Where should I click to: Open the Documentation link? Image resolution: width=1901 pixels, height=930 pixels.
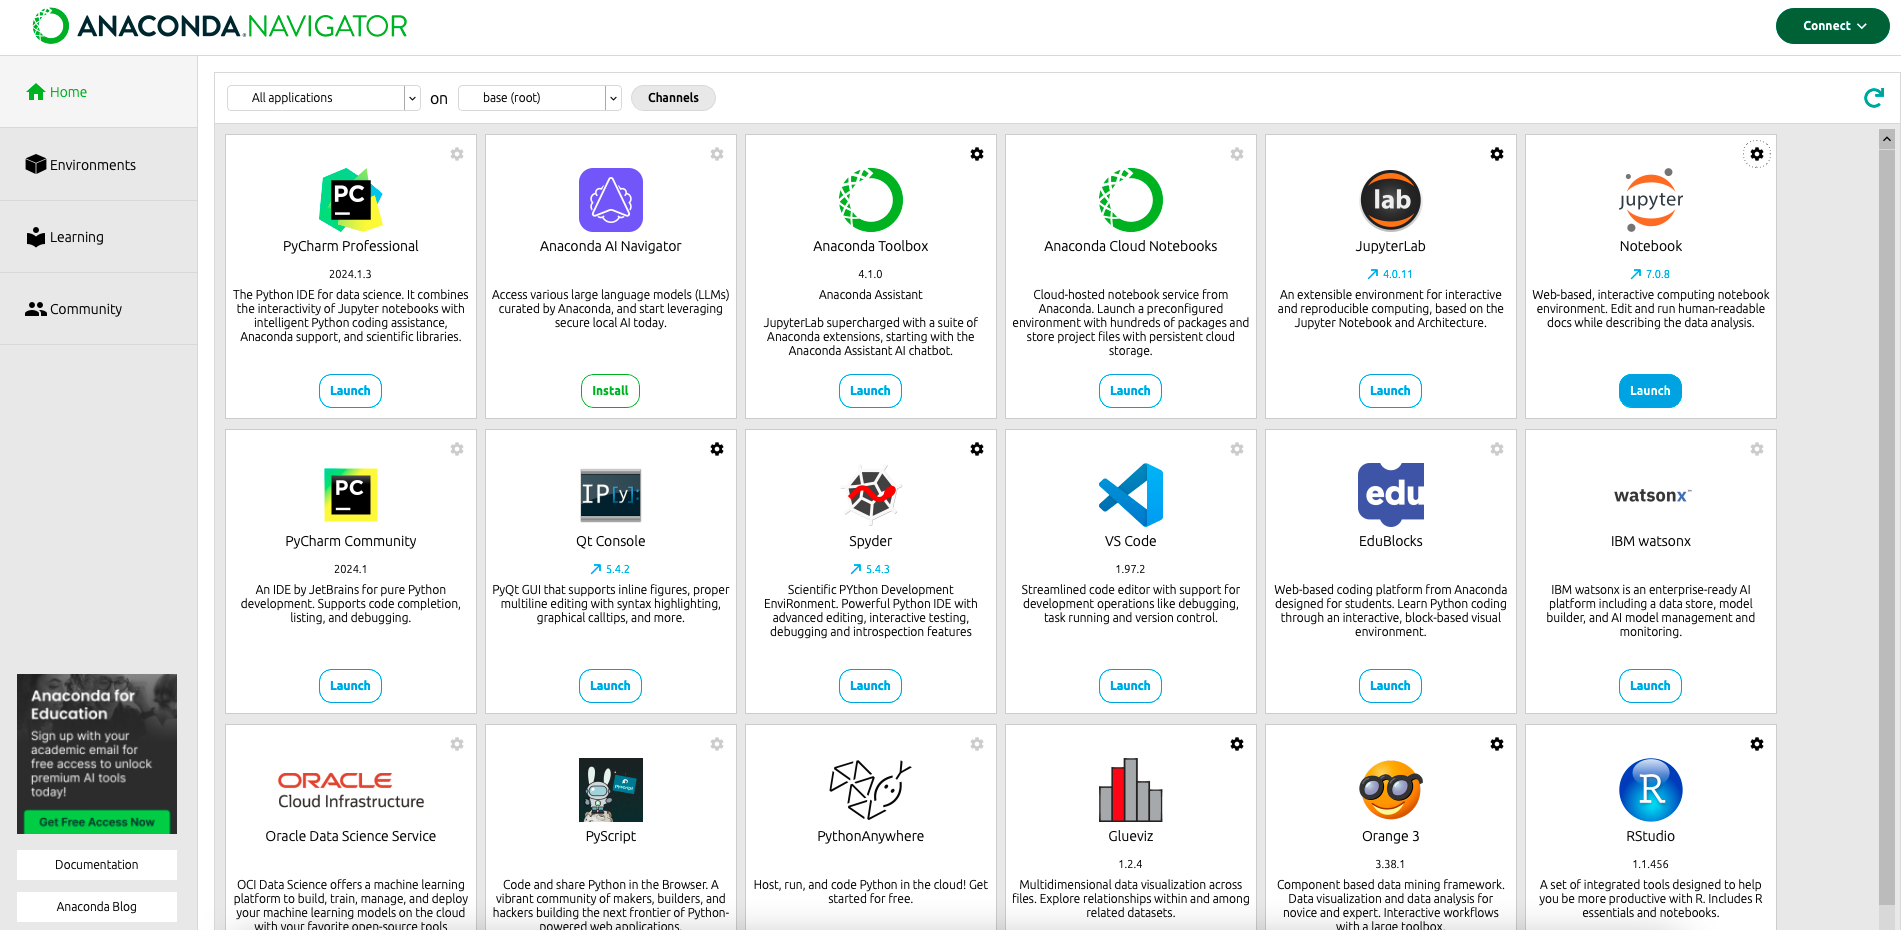[x=97, y=865]
